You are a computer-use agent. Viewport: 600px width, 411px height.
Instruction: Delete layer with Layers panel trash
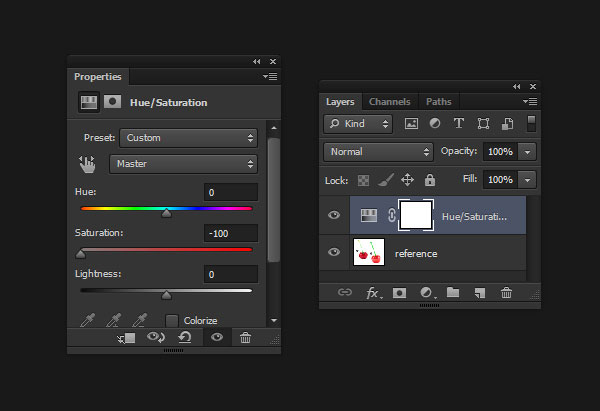506,293
